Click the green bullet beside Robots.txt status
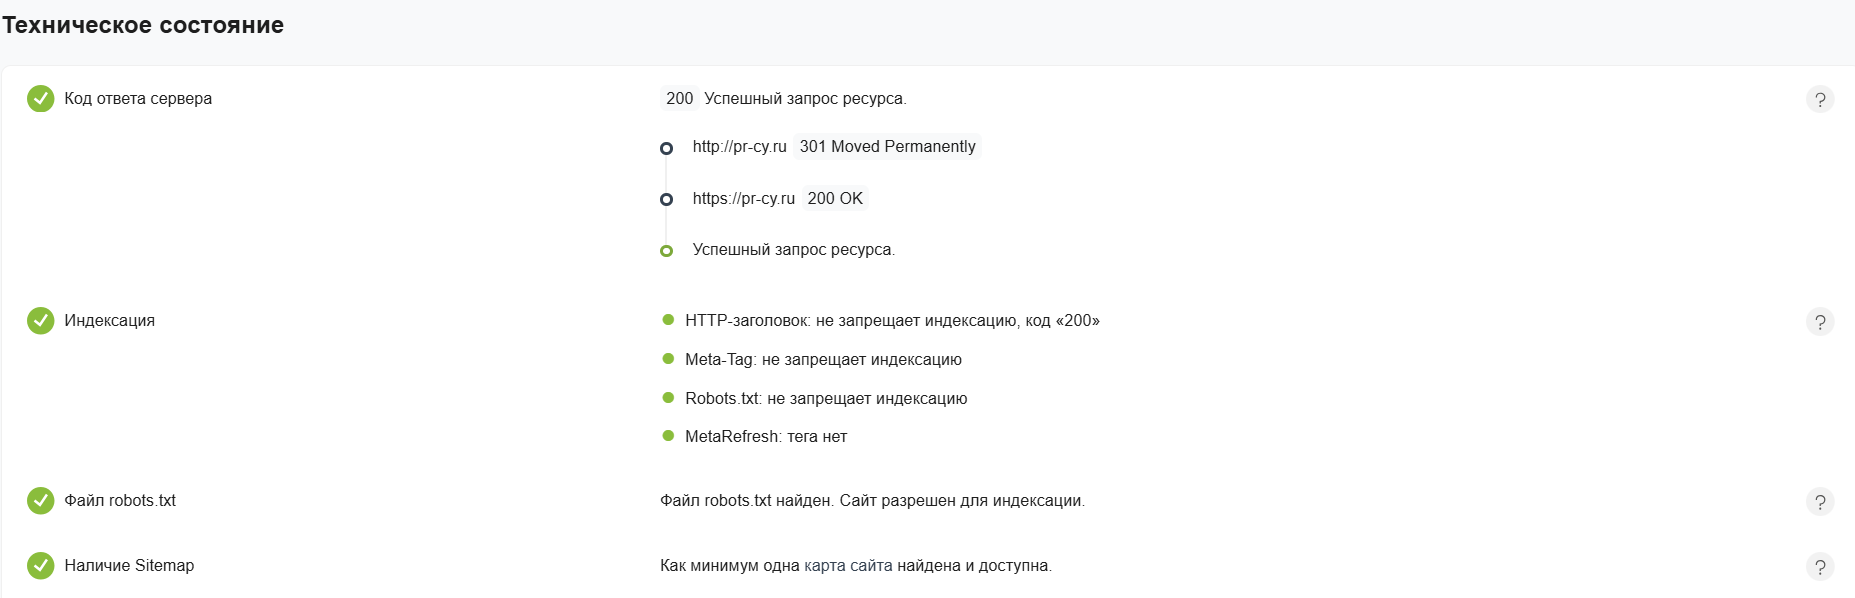 click(x=667, y=398)
